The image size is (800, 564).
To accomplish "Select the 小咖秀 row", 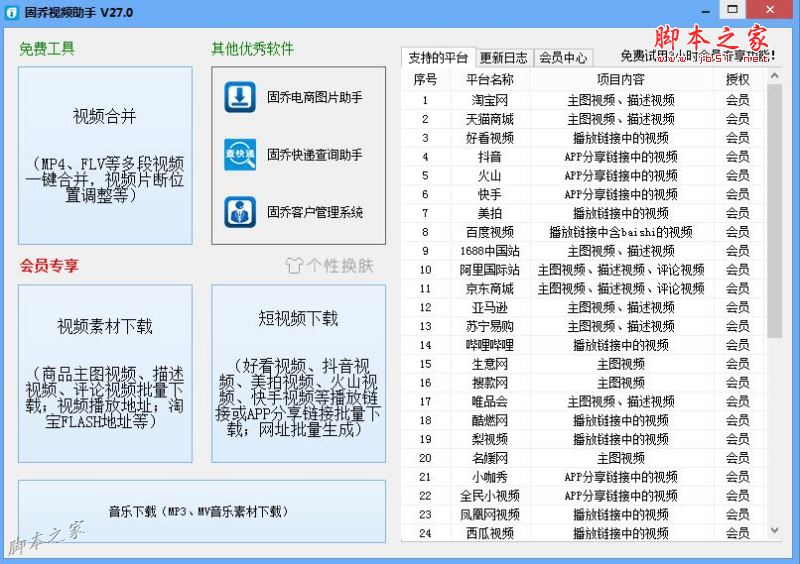I will 583,477.
